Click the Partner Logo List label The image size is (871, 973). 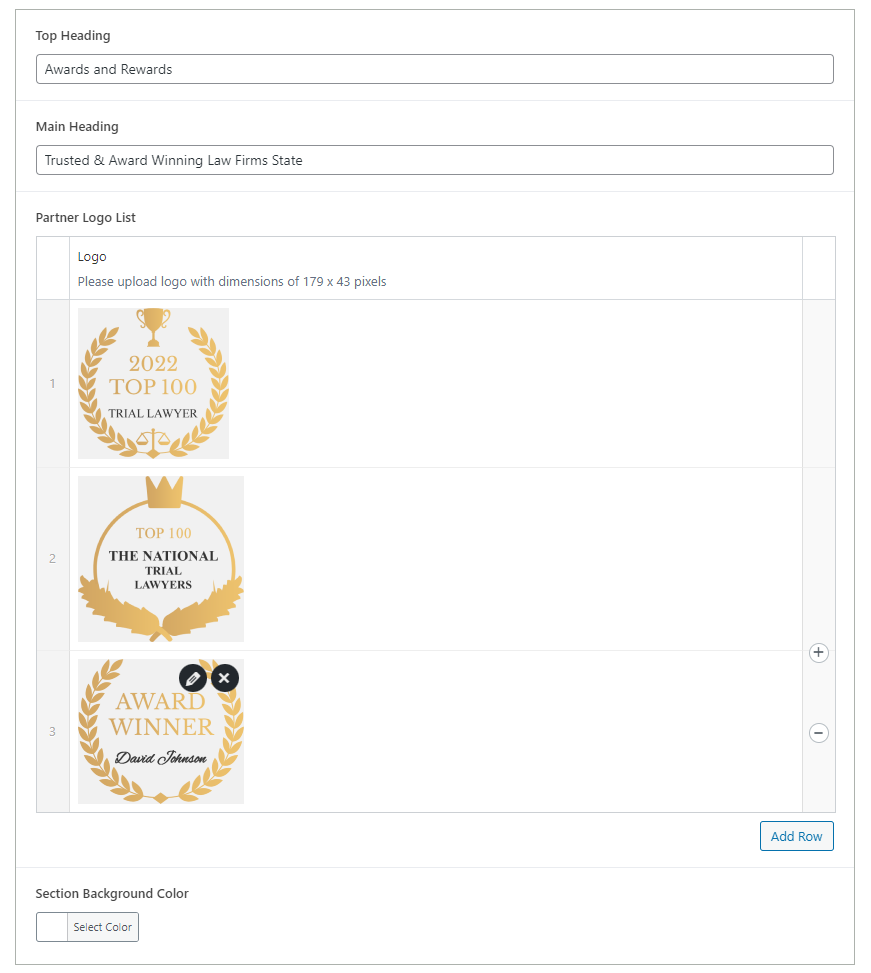point(86,217)
